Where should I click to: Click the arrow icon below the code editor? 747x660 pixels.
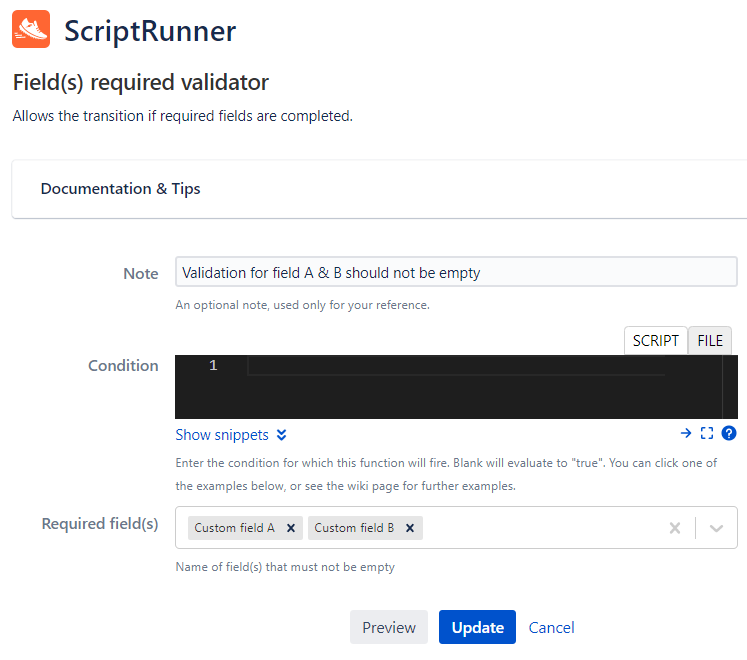point(686,433)
